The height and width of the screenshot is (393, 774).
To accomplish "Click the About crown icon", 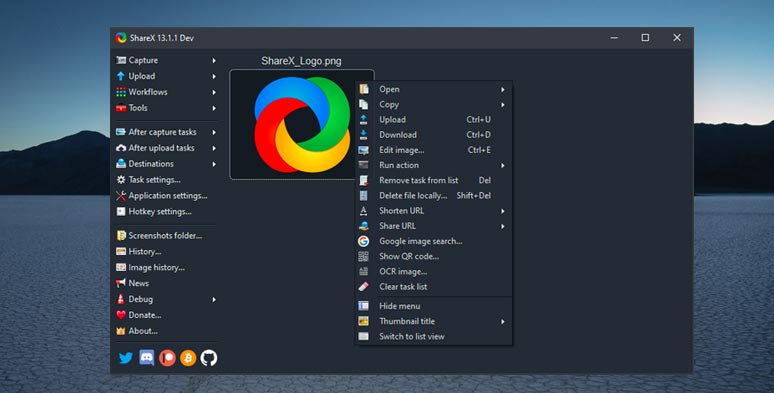I will 121,331.
